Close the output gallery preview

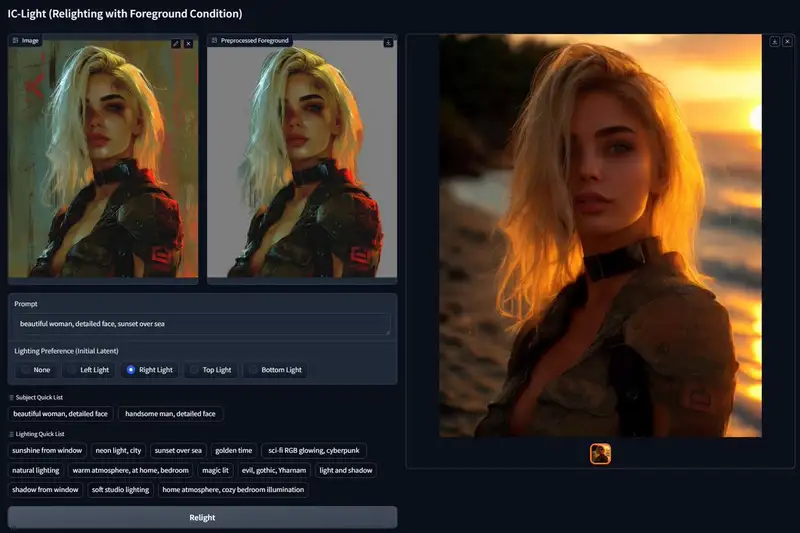pyautogui.click(x=787, y=42)
